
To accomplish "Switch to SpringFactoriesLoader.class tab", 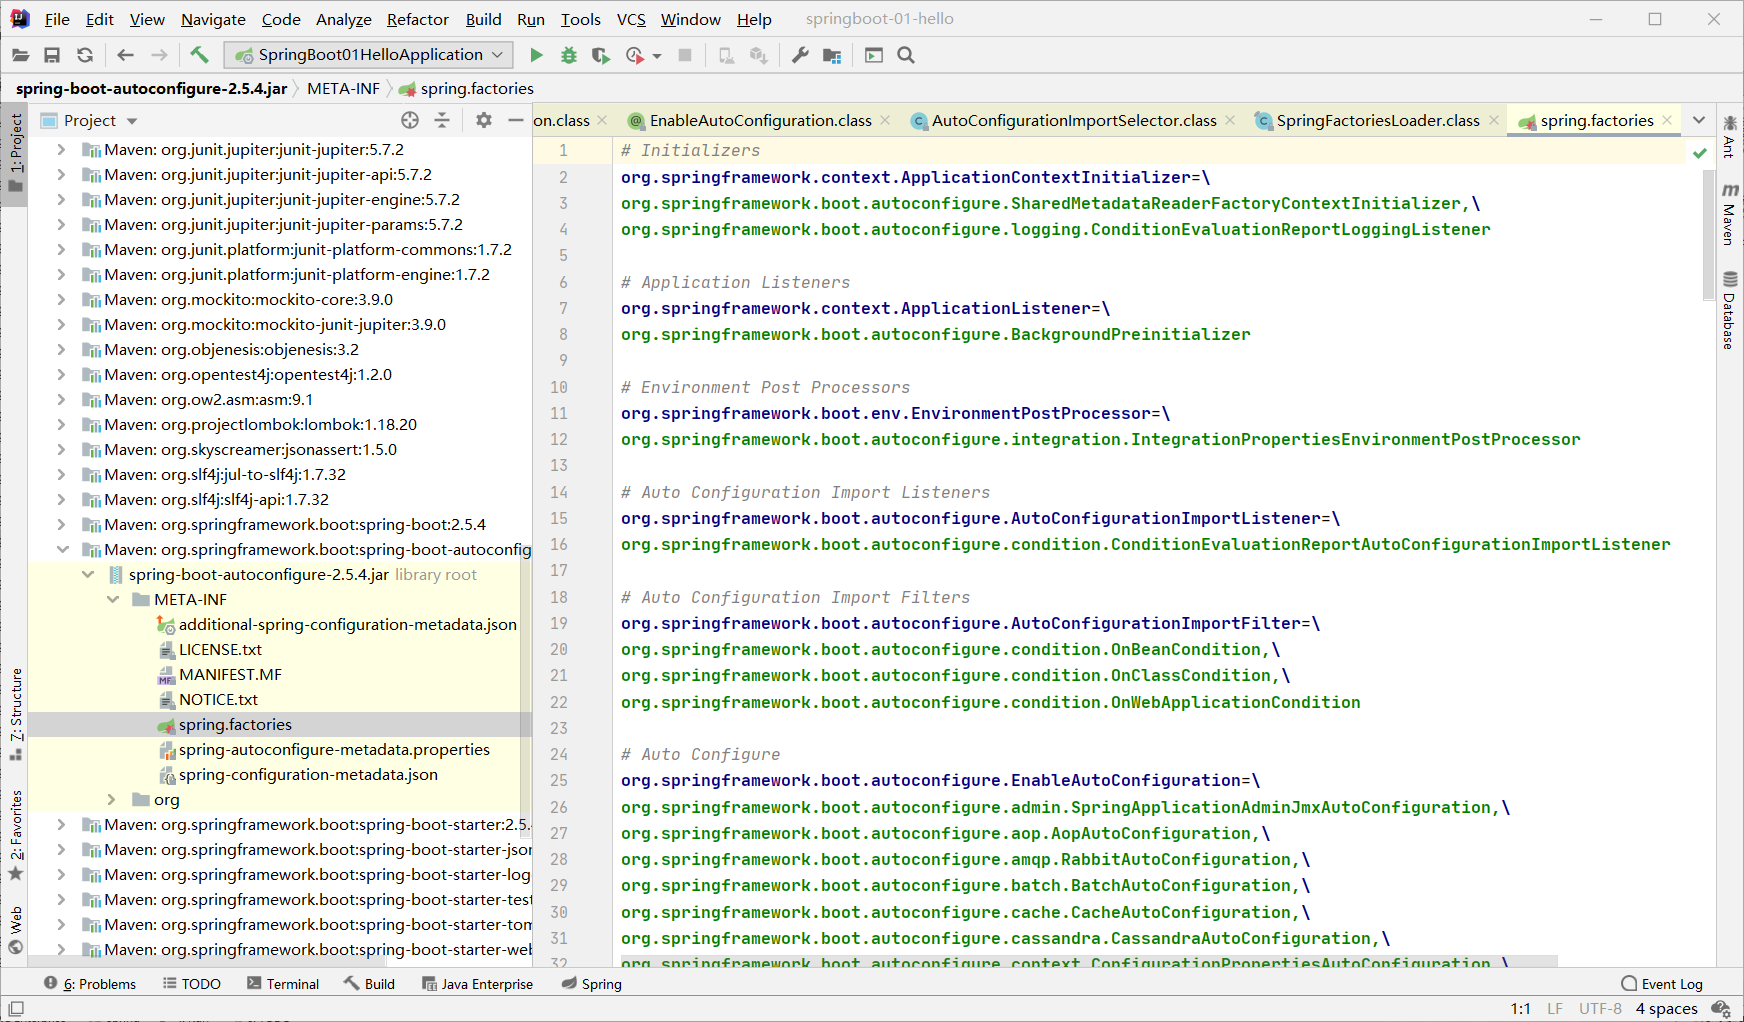I will pyautogui.click(x=1377, y=121).
